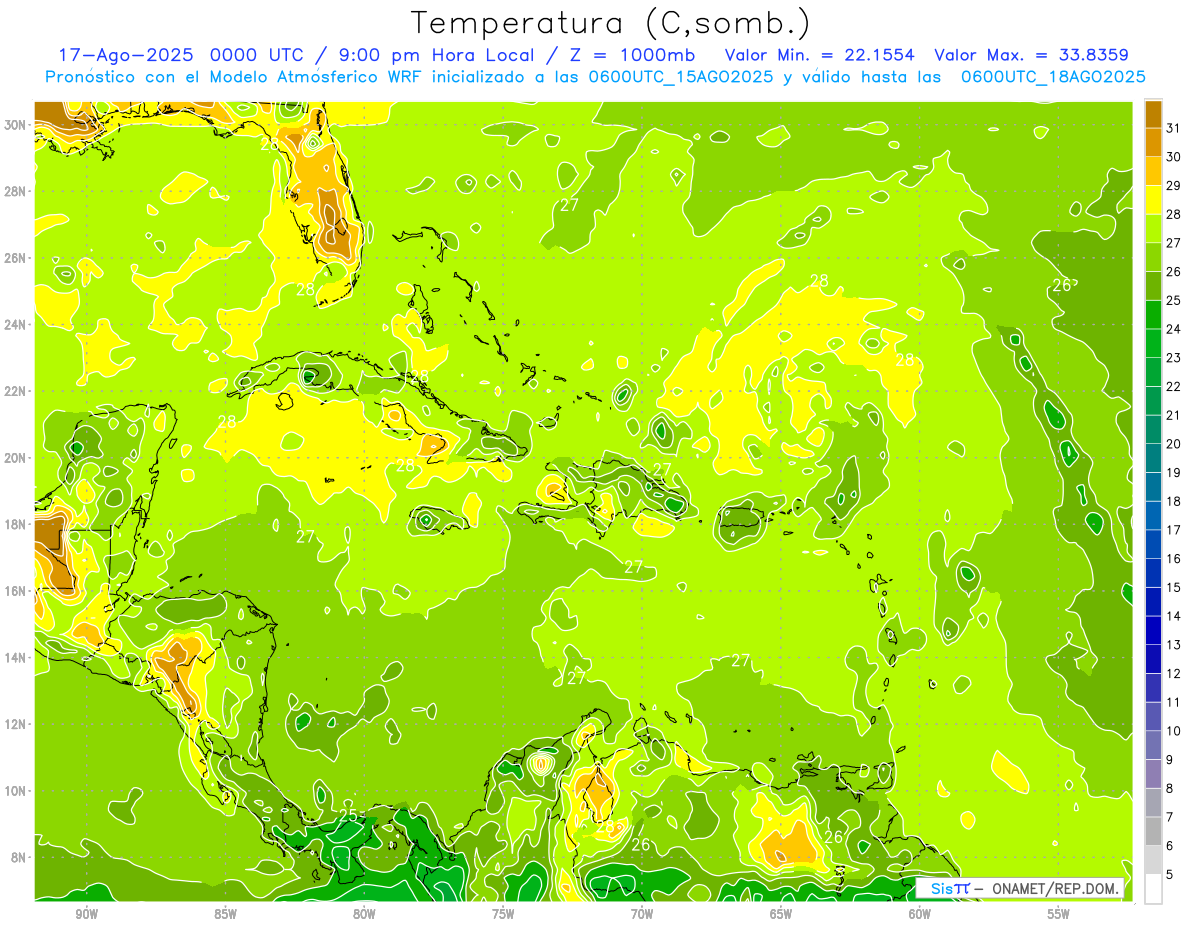Click the legend value 13
Viewport: 1200px width, 927px height.
click(1173, 645)
